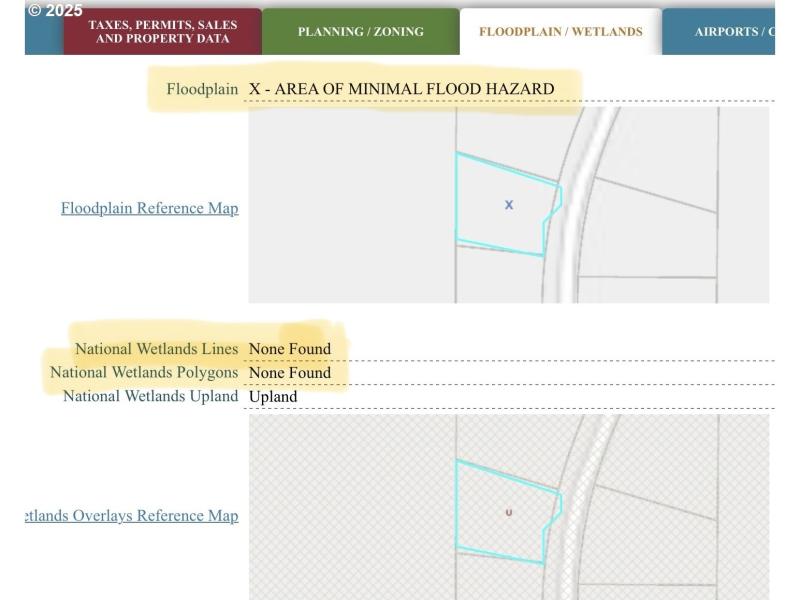The width and height of the screenshot is (800, 600).
Task: Select the Floodplain / Wetlands tab
Action: (x=560, y=32)
